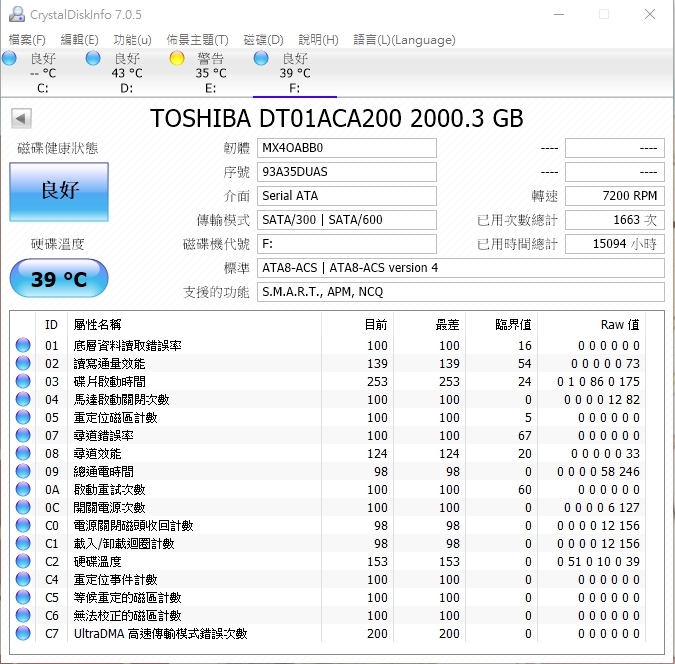Image resolution: width=675 pixels, height=664 pixels.
Task: Click status icon for attribute C7
Action: 23,633
